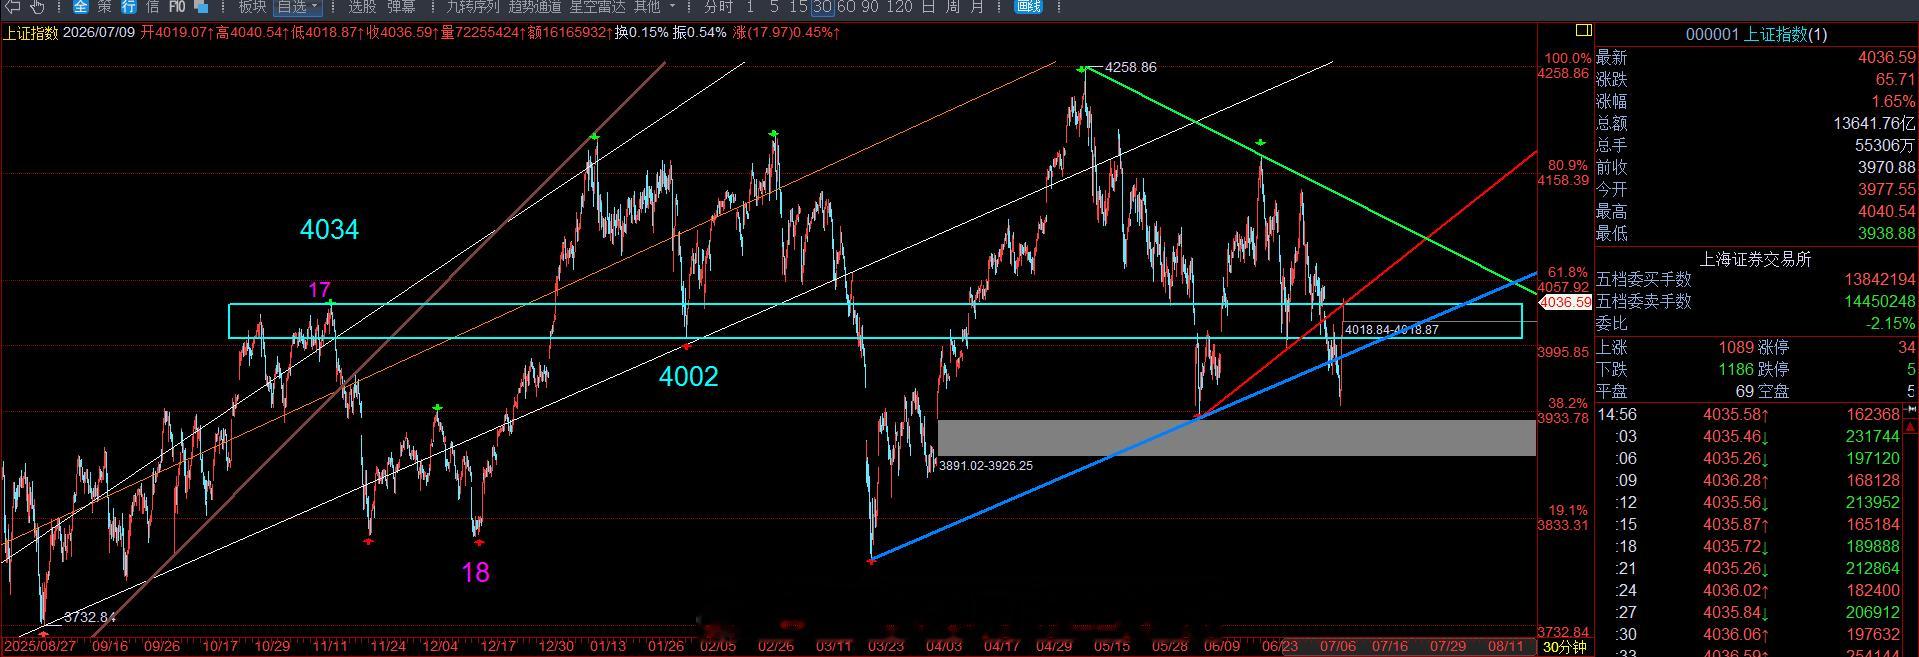
Task: Click the 行 quotes toolbar button
Action: (x=129, y=6)
